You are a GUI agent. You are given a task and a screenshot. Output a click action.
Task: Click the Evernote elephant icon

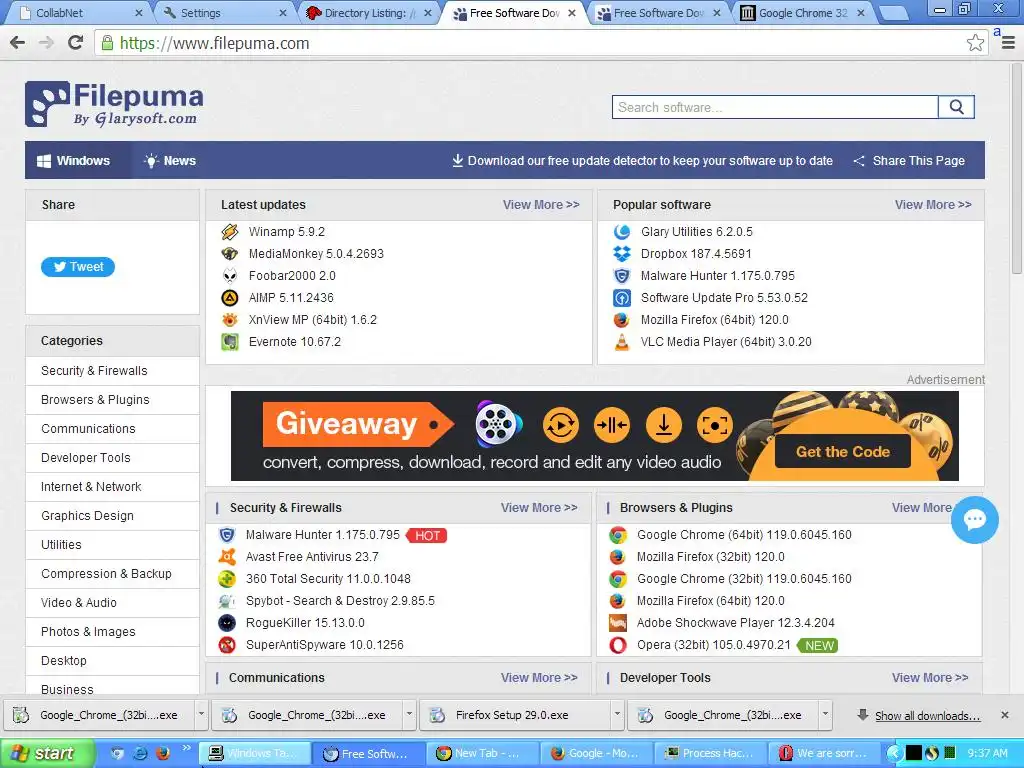[x=230, y=342]
